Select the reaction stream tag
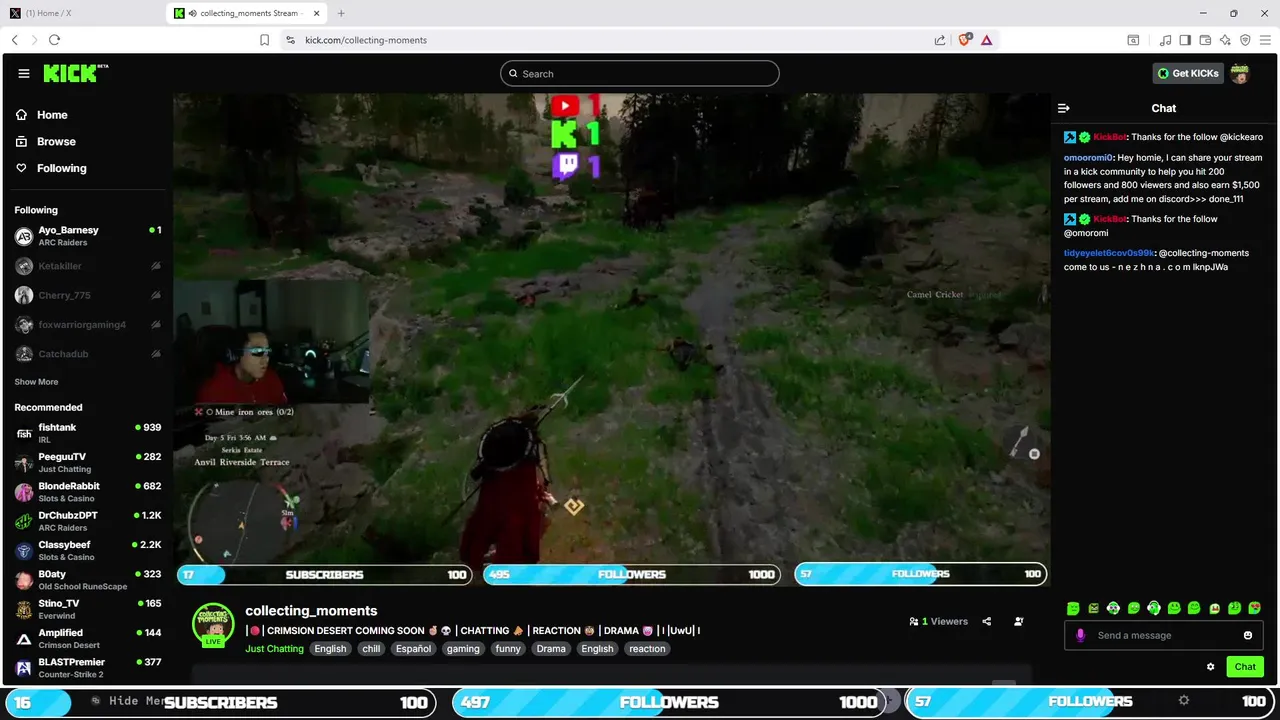 click(647, 649)
